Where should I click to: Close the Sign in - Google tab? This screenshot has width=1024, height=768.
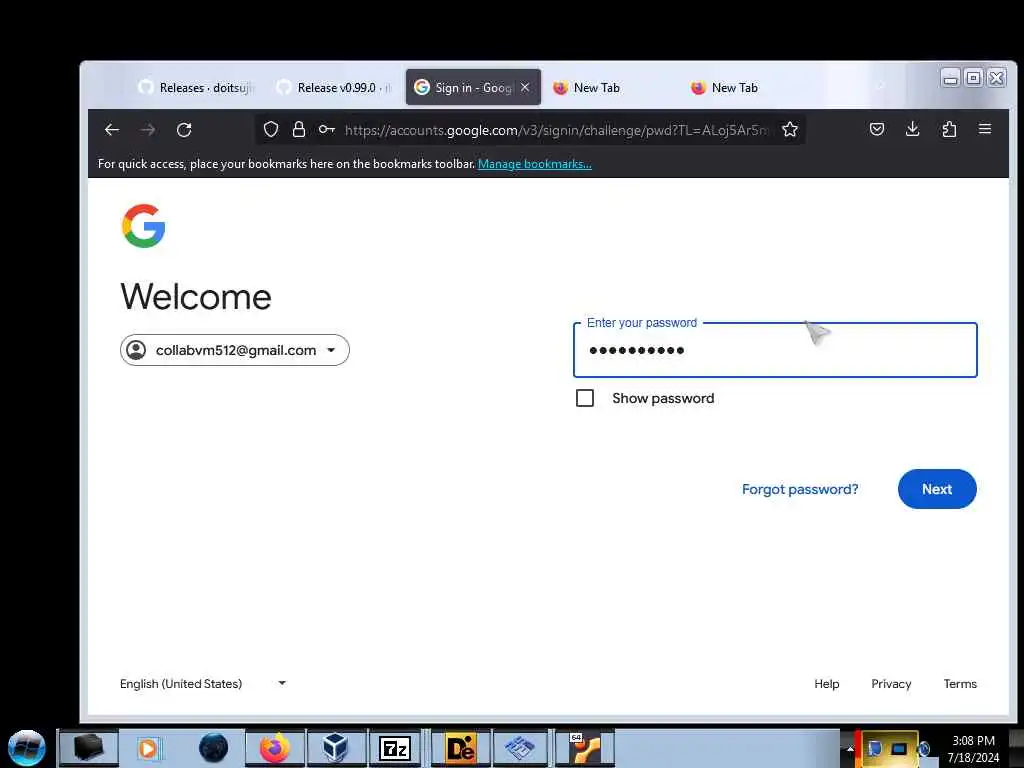click(525, 87)
